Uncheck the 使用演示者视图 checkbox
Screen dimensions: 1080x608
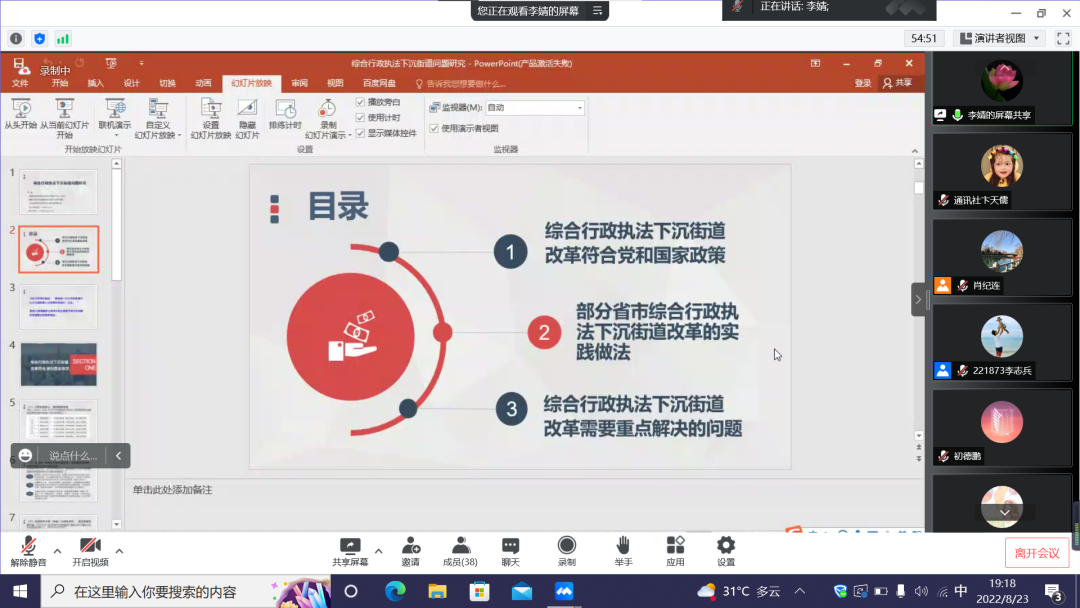434,128
